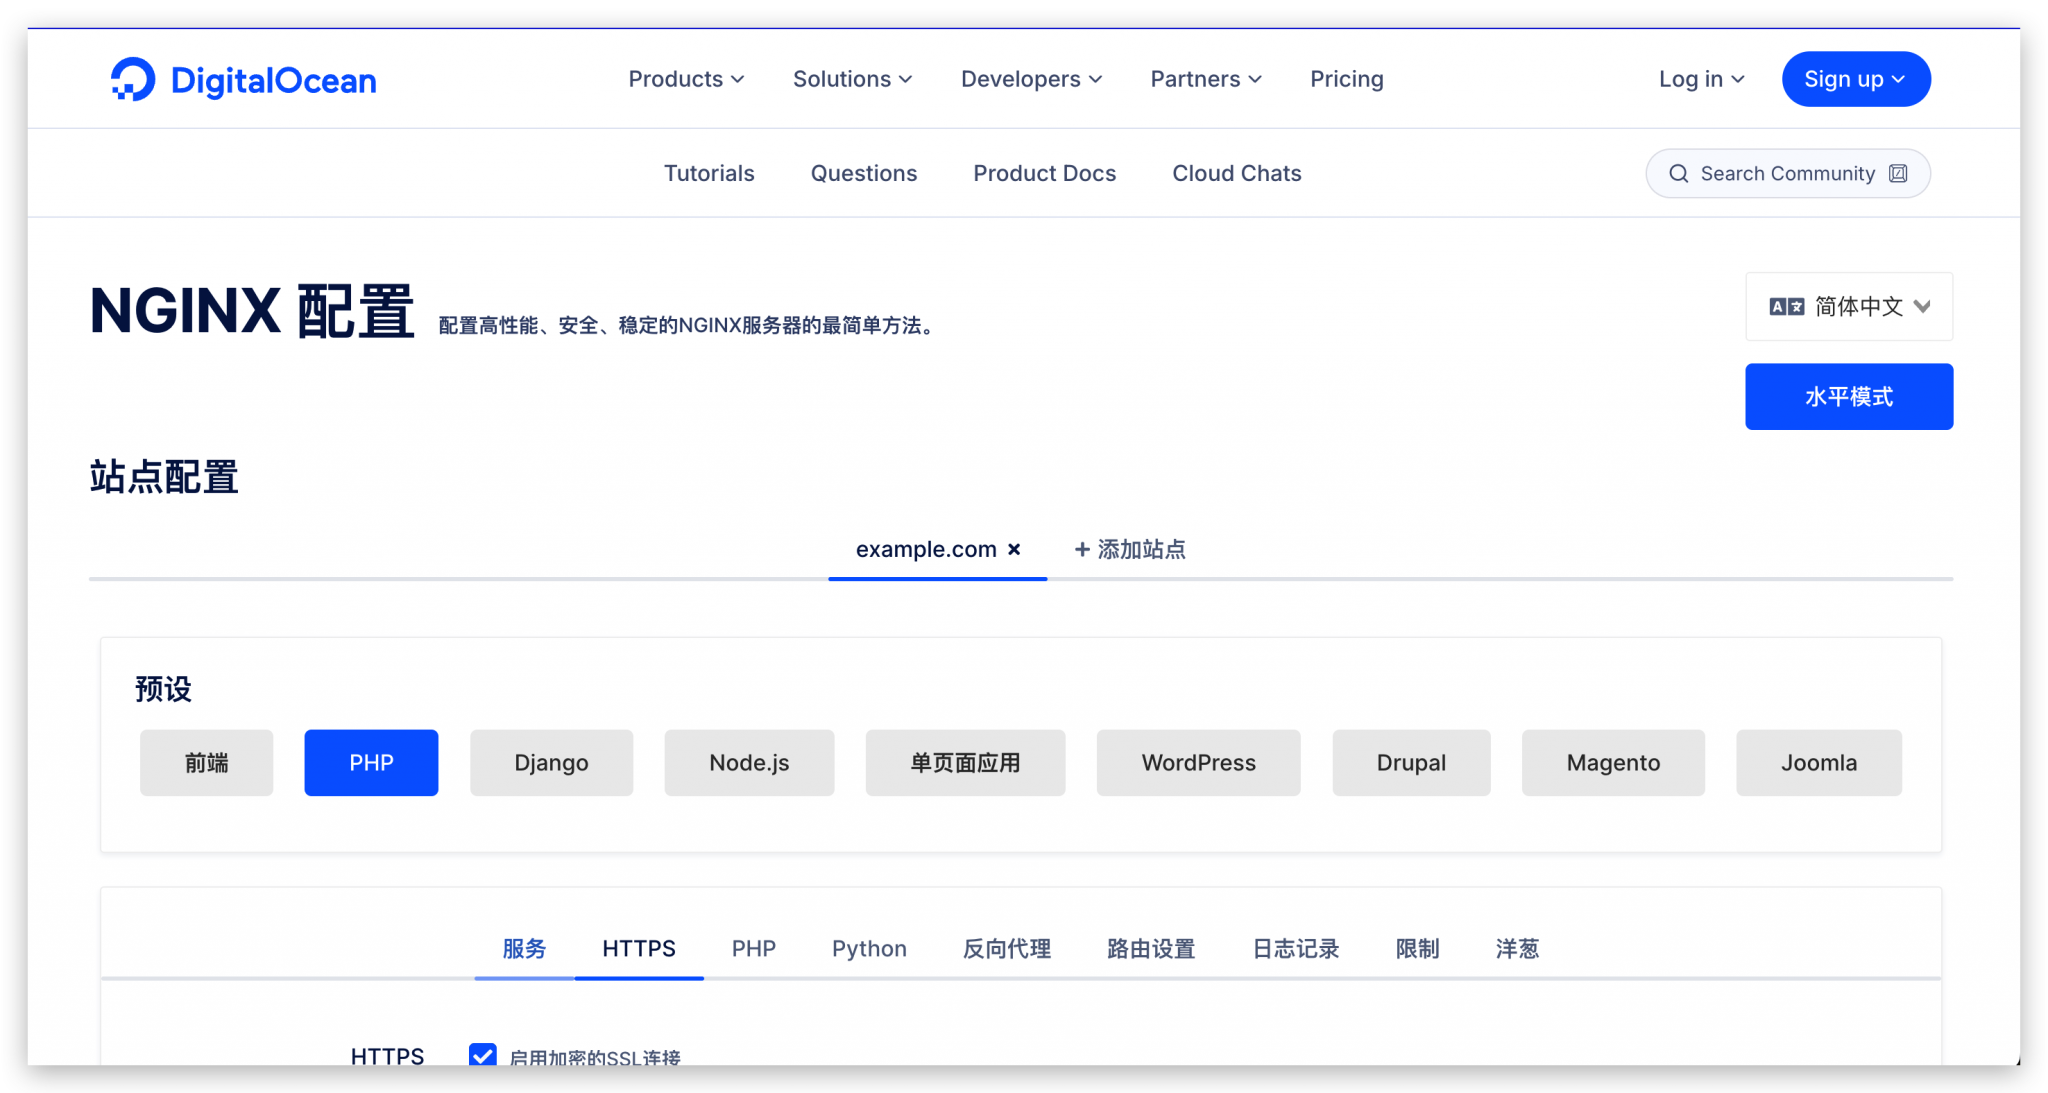Select the PHP preset
The width and height of the screenshot is (2048, 1093).
click(x=371, y=762)
